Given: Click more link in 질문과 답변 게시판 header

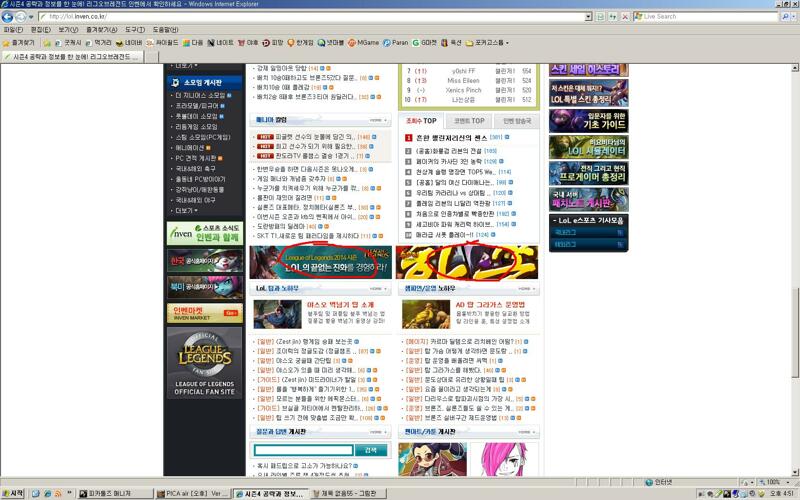Looking at the screenshot, I should [378, 432].
